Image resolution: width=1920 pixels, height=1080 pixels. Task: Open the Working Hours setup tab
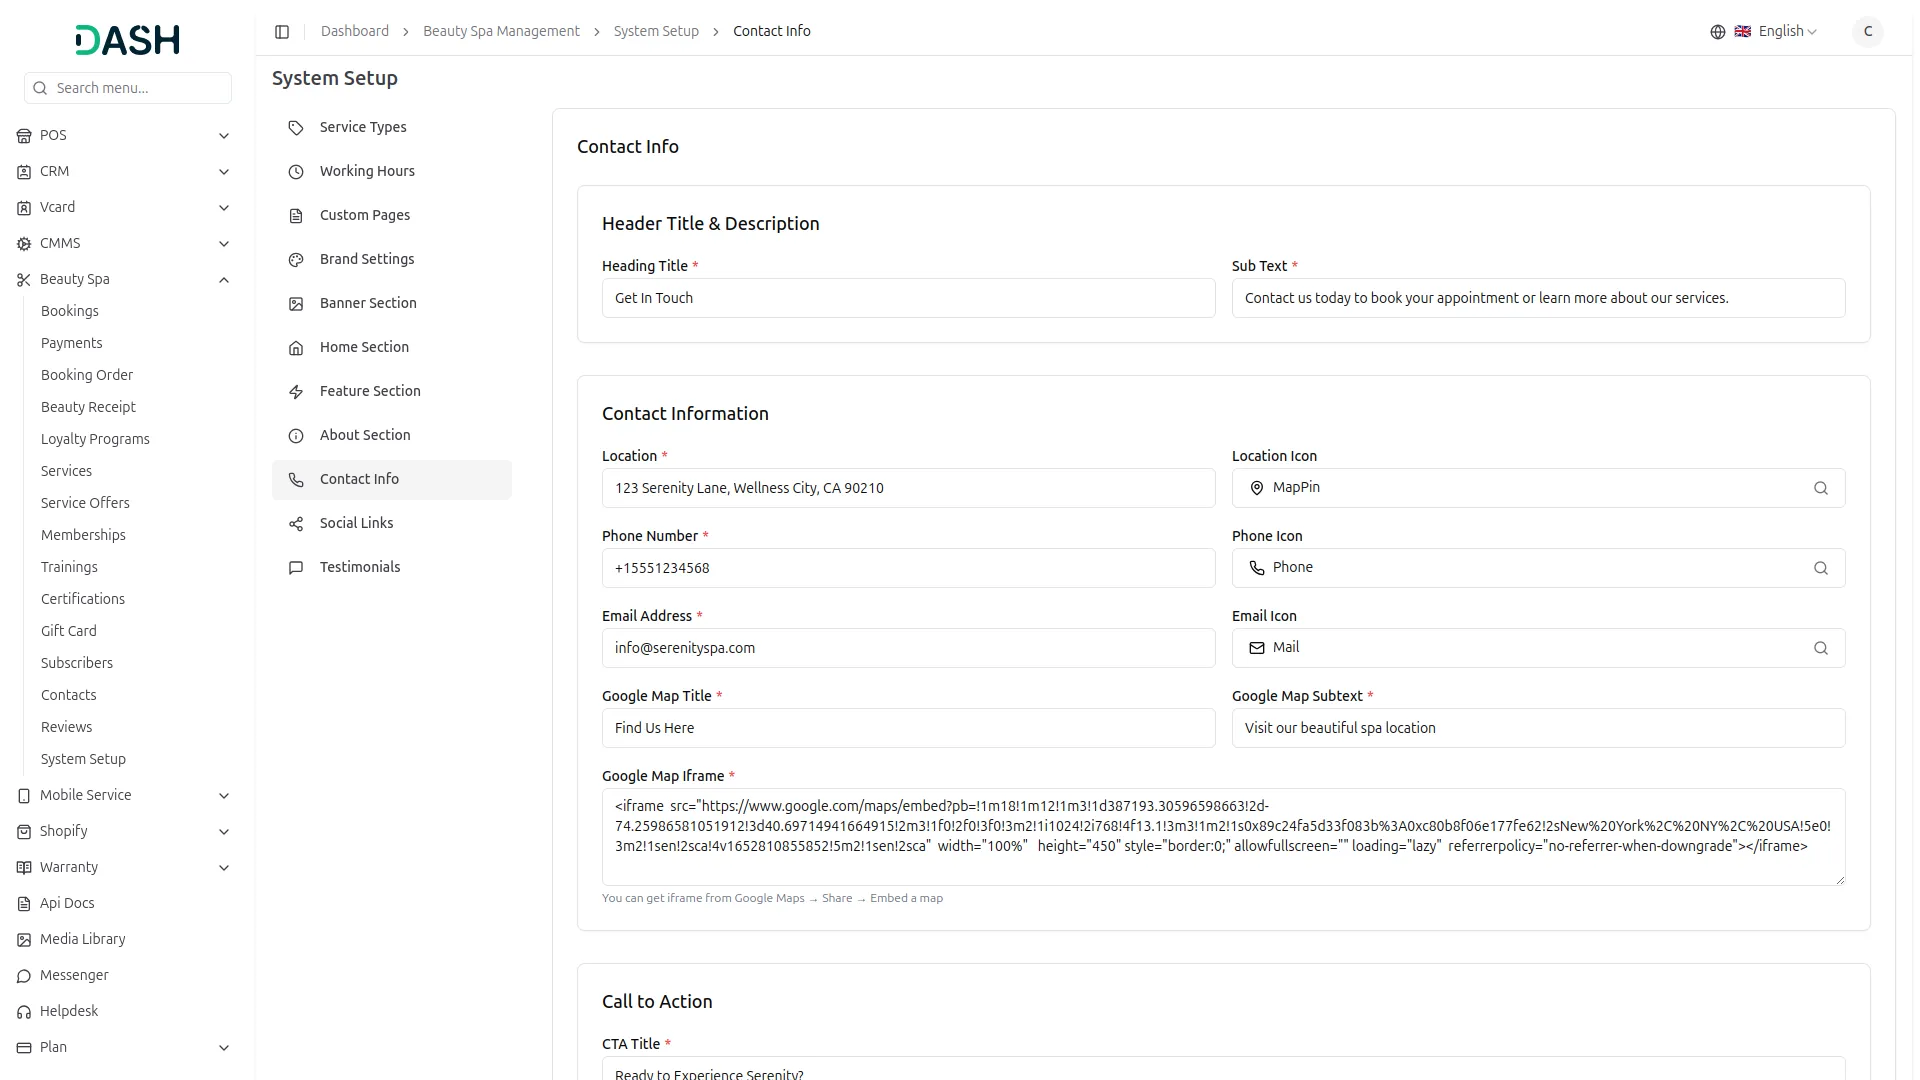[x=367, y=171]
